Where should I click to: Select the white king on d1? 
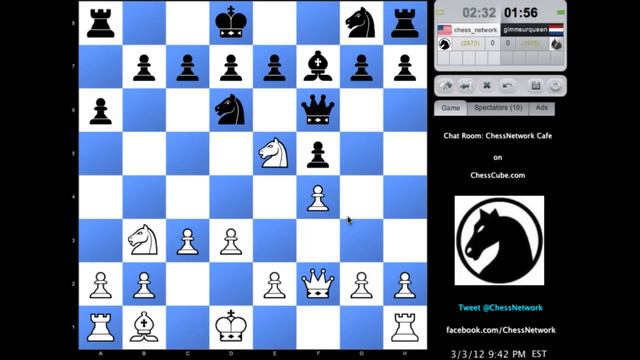231,327
